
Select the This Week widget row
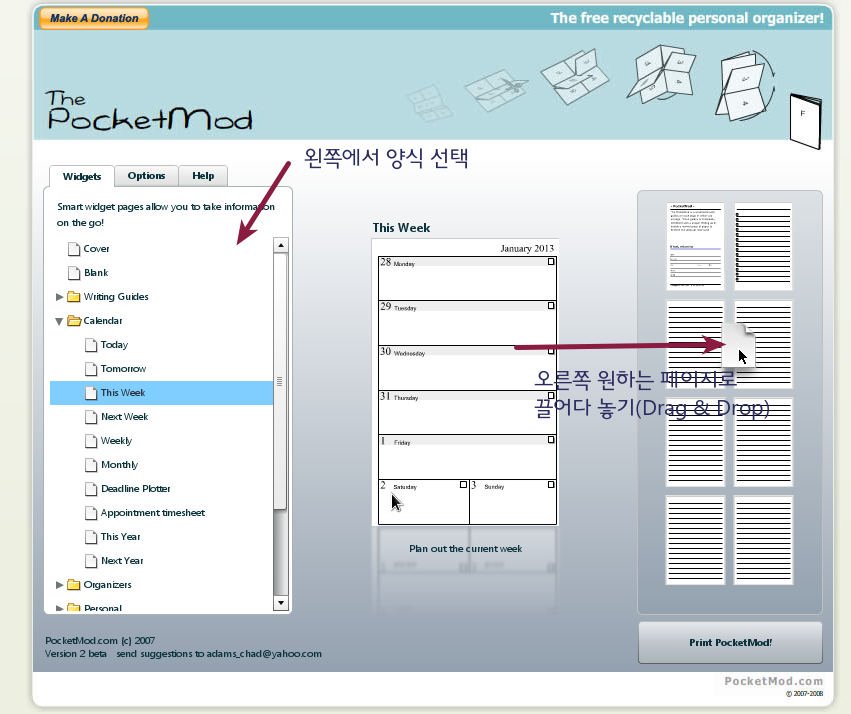coord(161,393)
